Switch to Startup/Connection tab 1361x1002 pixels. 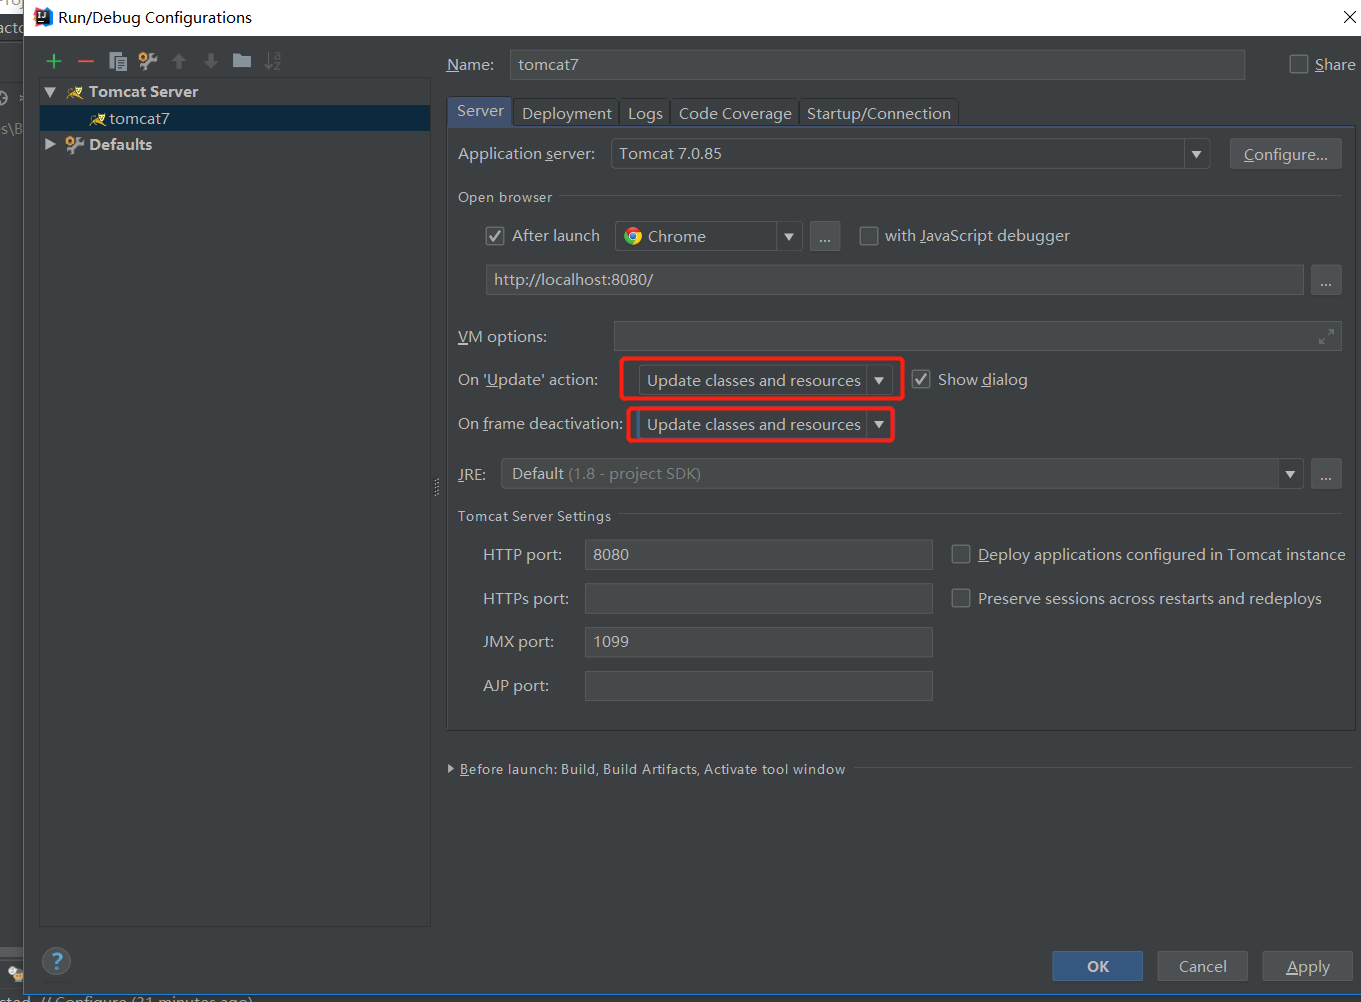tap(878, 113)
